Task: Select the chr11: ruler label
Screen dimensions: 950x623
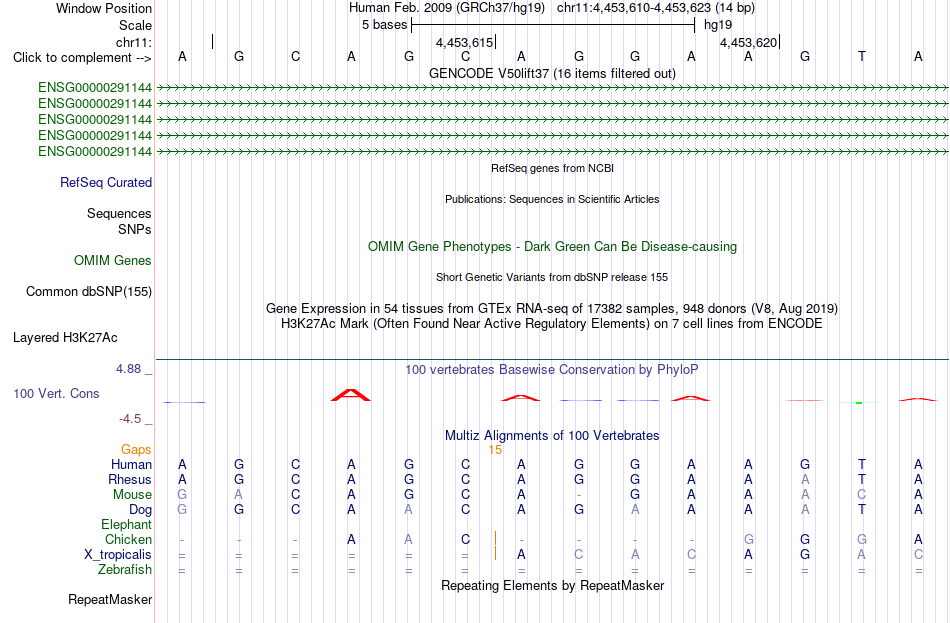Action: tap(133, 42)
